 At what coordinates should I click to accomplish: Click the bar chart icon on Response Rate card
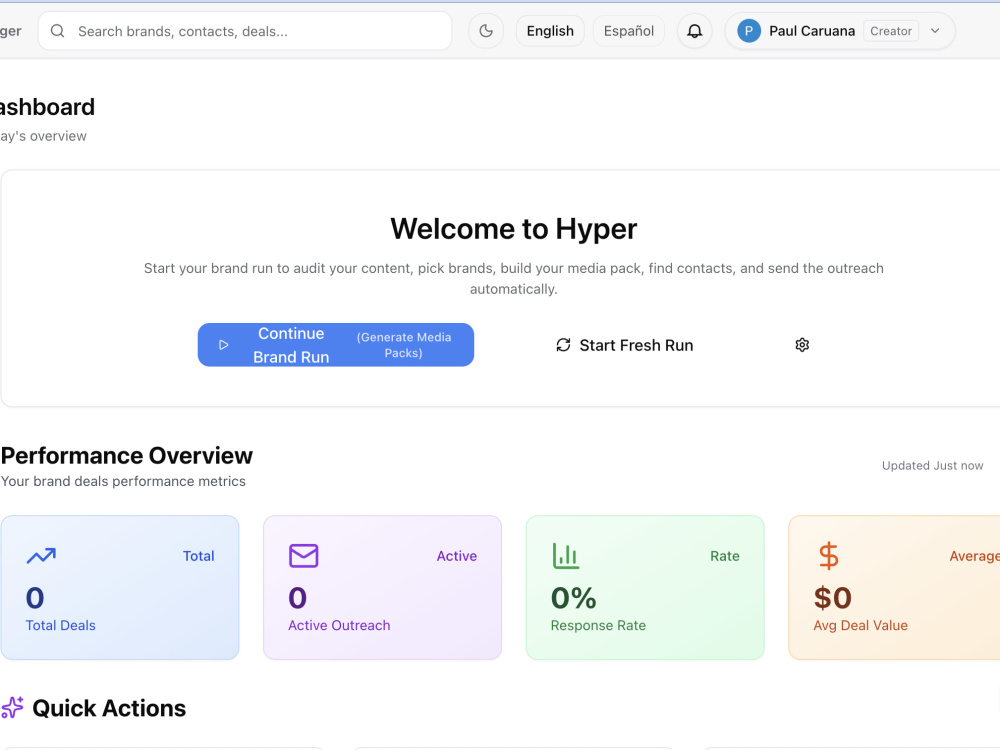(566, 555)
